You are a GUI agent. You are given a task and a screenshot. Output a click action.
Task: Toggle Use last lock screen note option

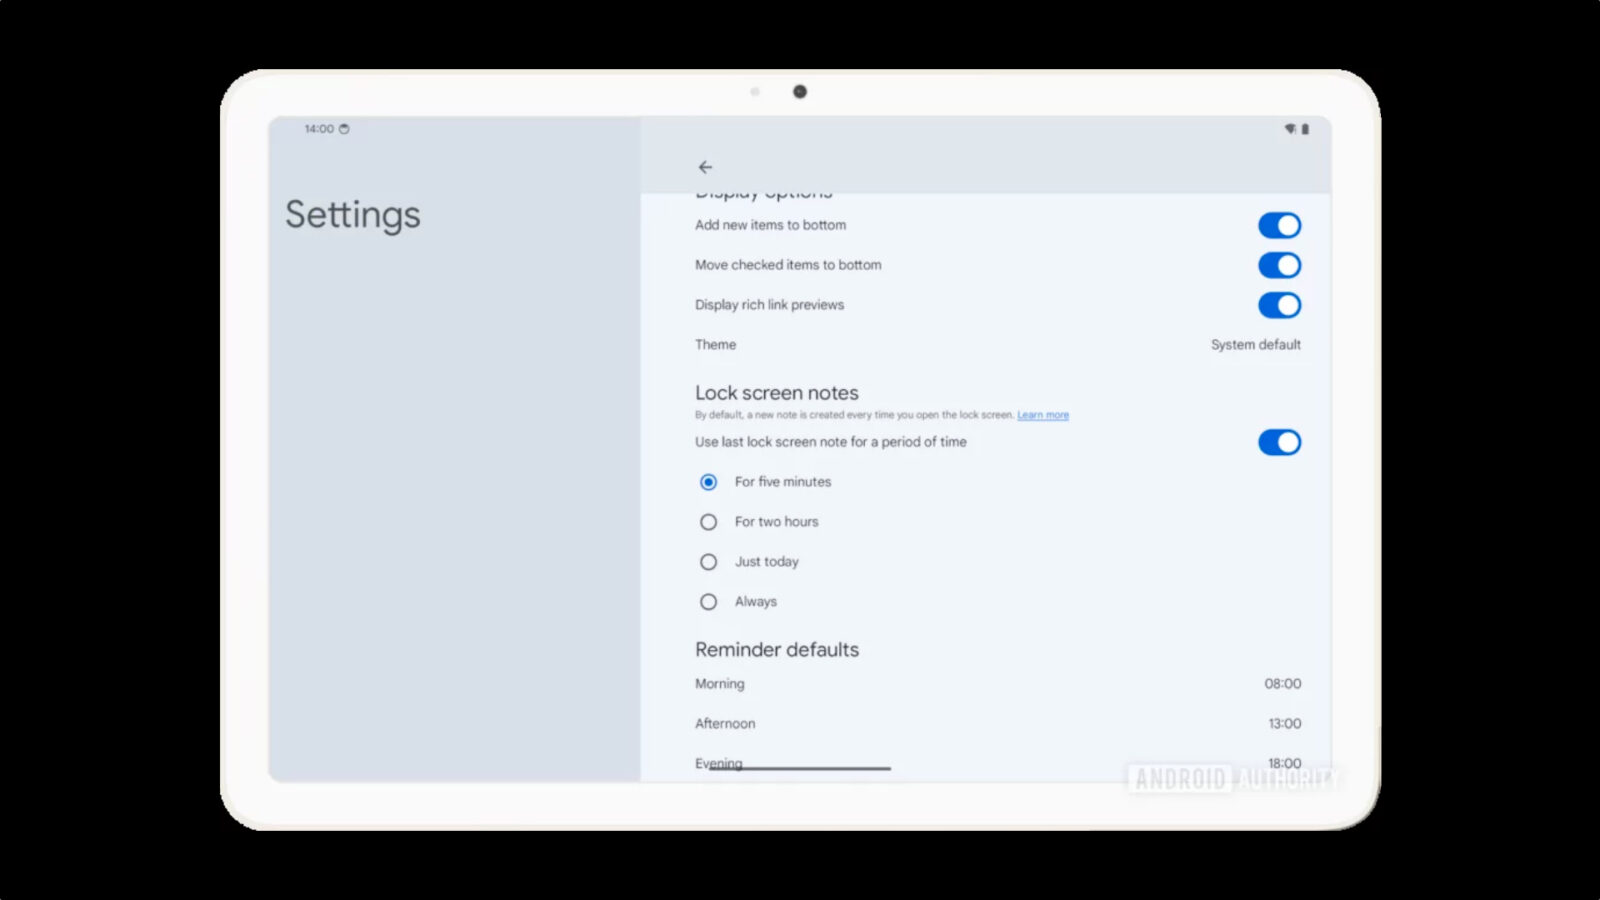point(1280,442)
